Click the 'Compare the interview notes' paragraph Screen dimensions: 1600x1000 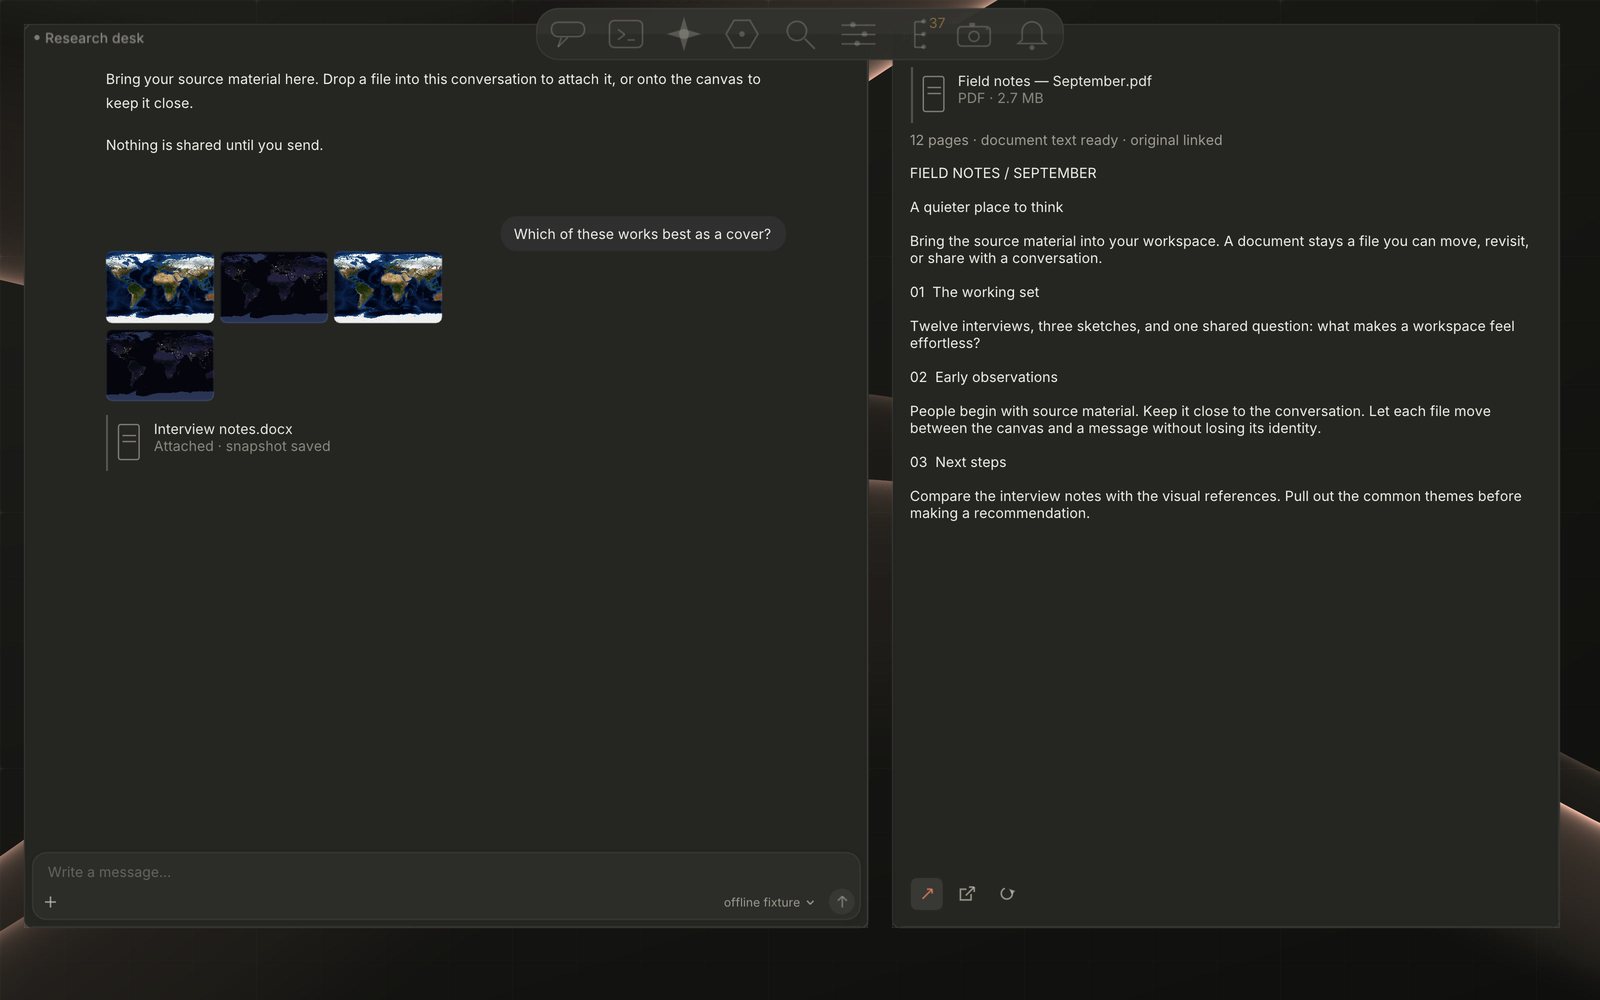click(1215, 504)
